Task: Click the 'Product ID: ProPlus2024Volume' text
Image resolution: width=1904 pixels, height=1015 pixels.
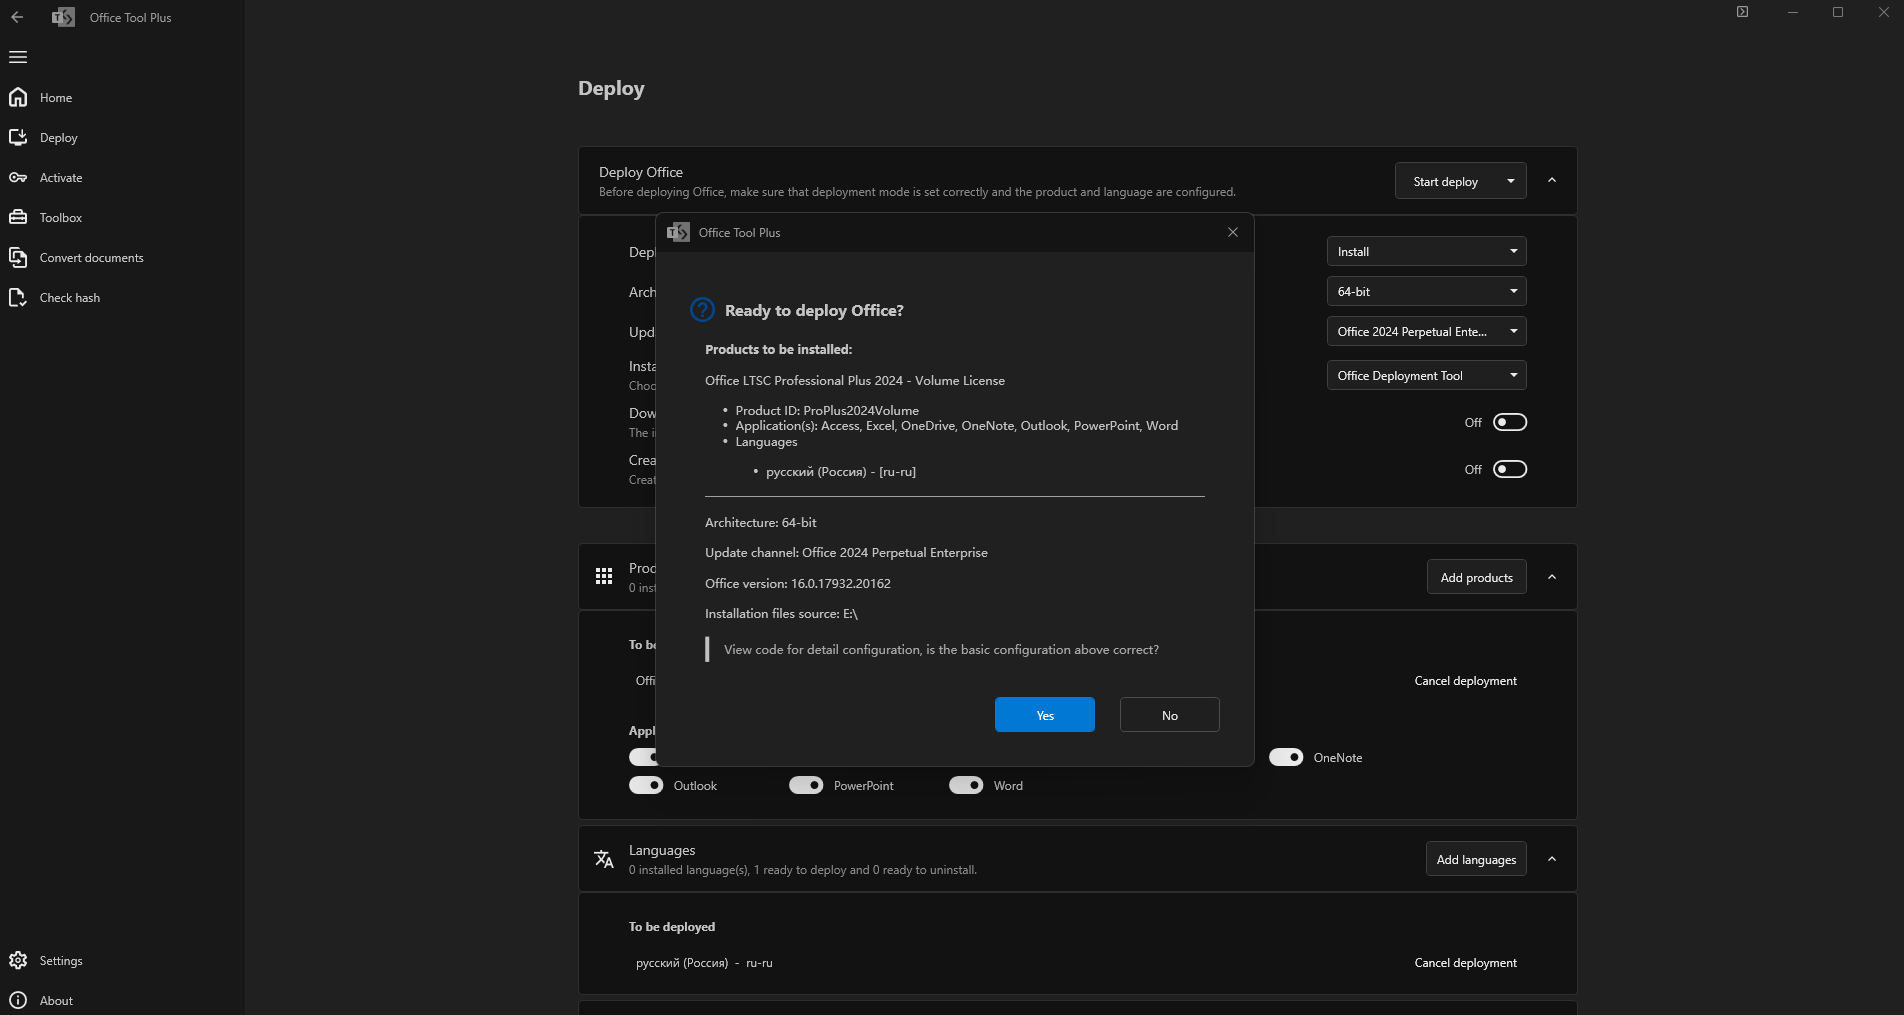Action: point(827,410)
